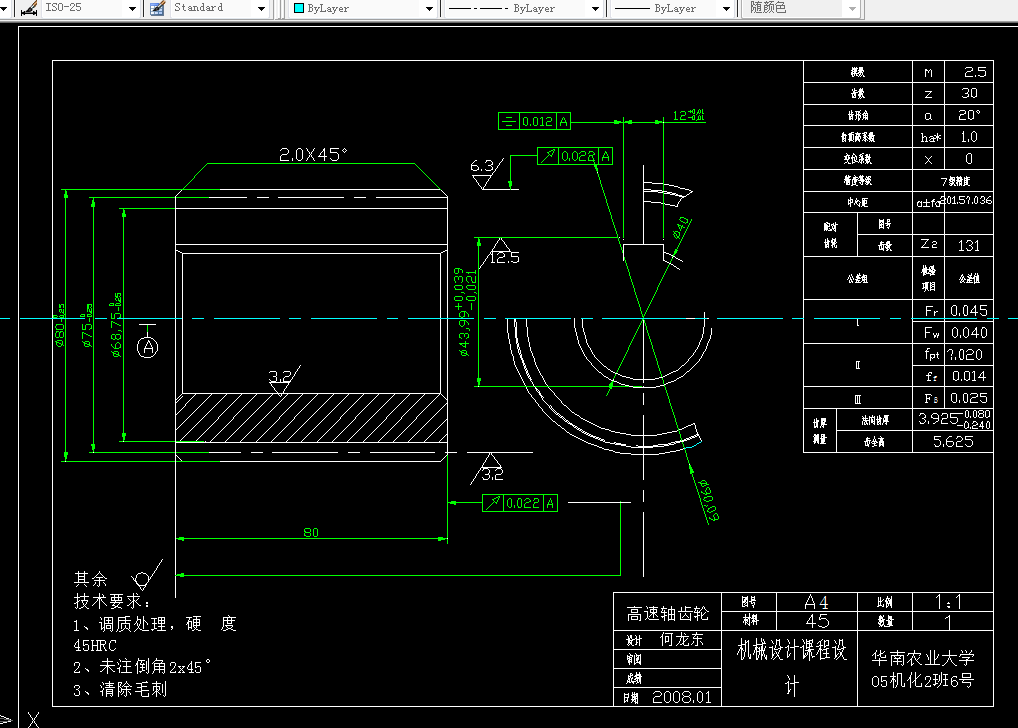Open the ByLayer color control dropdown

click(429, 8)
